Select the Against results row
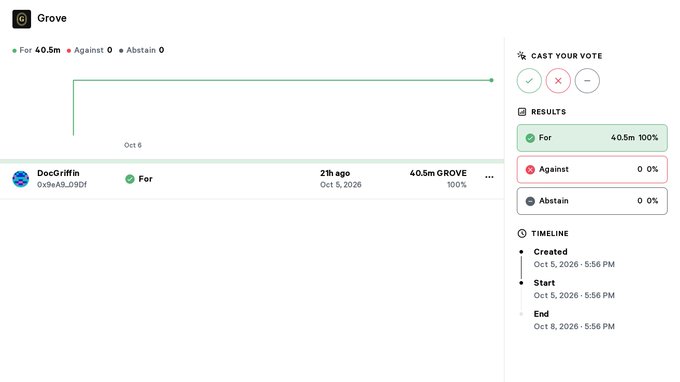 tap(592, 170)
